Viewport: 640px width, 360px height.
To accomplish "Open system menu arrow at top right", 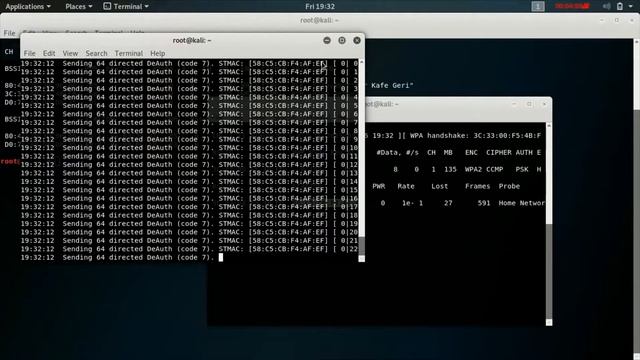I will 630,7.
